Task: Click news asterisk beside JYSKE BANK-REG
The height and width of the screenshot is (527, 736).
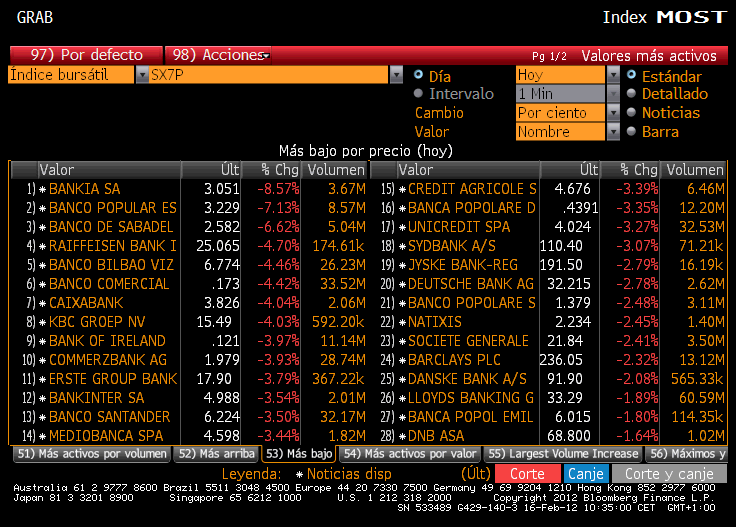Action: [x=402, y=266]
